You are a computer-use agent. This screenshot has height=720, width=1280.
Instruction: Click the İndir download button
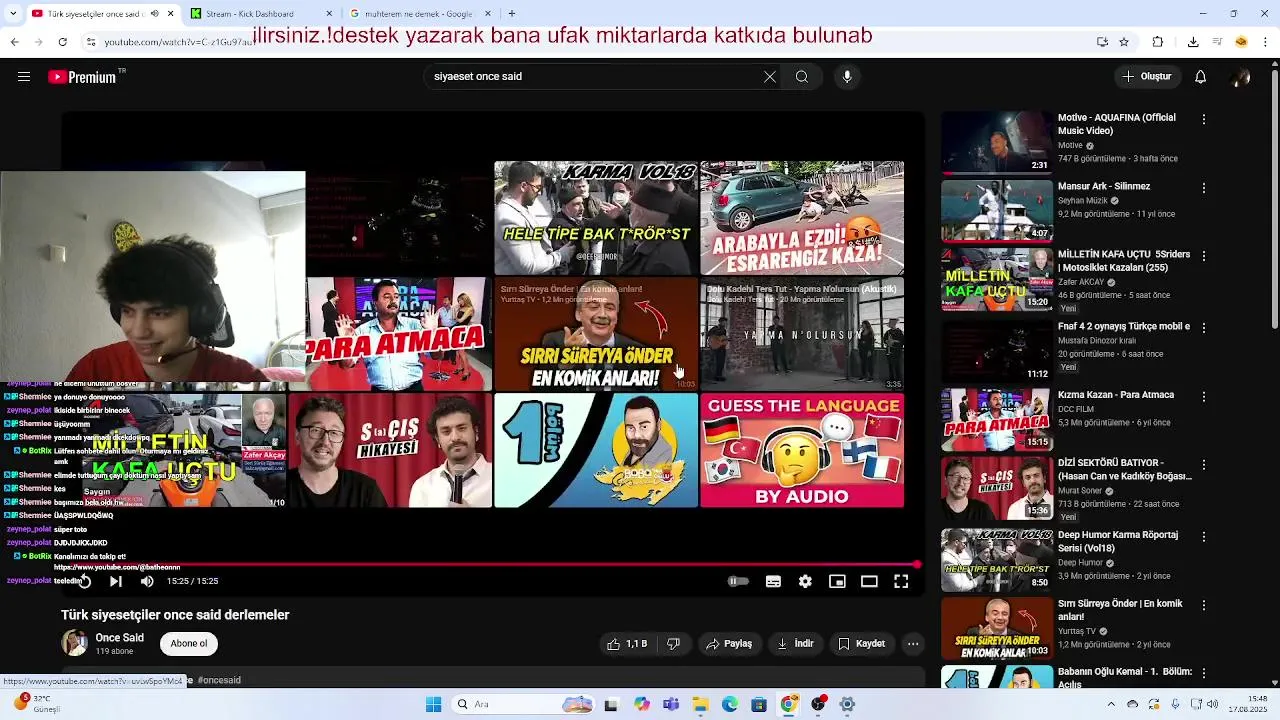pos(796,644)
